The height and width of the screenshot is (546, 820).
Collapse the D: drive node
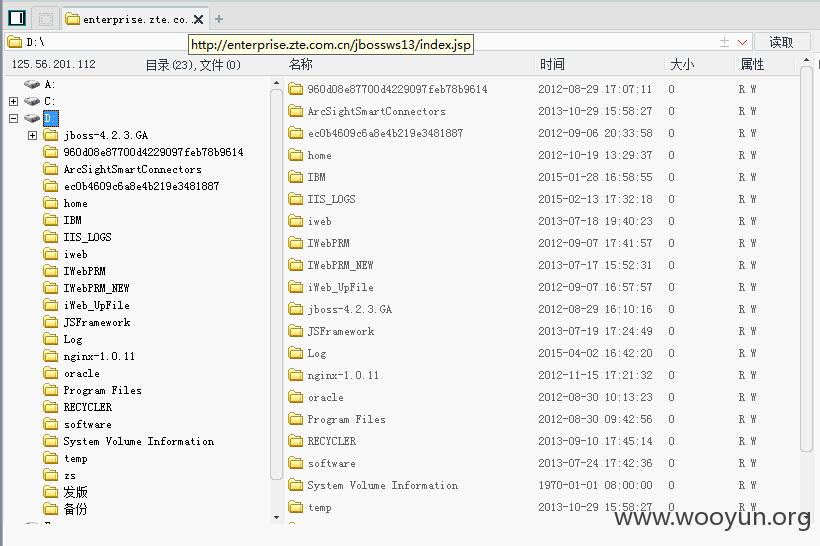point(14,118)
